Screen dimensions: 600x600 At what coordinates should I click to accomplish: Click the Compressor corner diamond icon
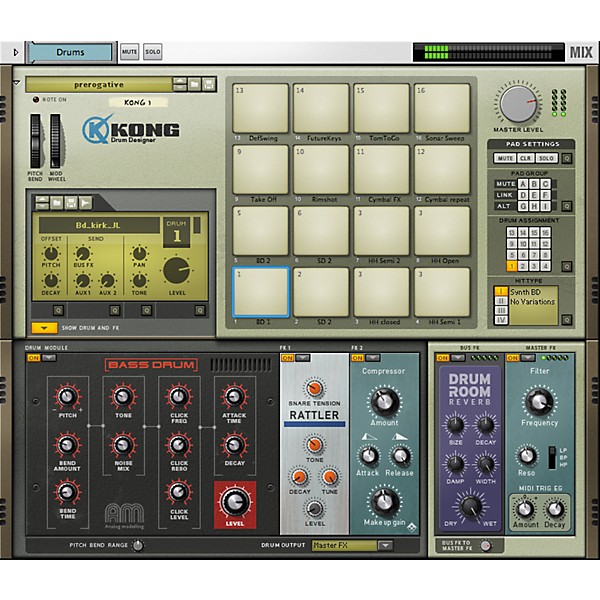click(x=411, y=527)
